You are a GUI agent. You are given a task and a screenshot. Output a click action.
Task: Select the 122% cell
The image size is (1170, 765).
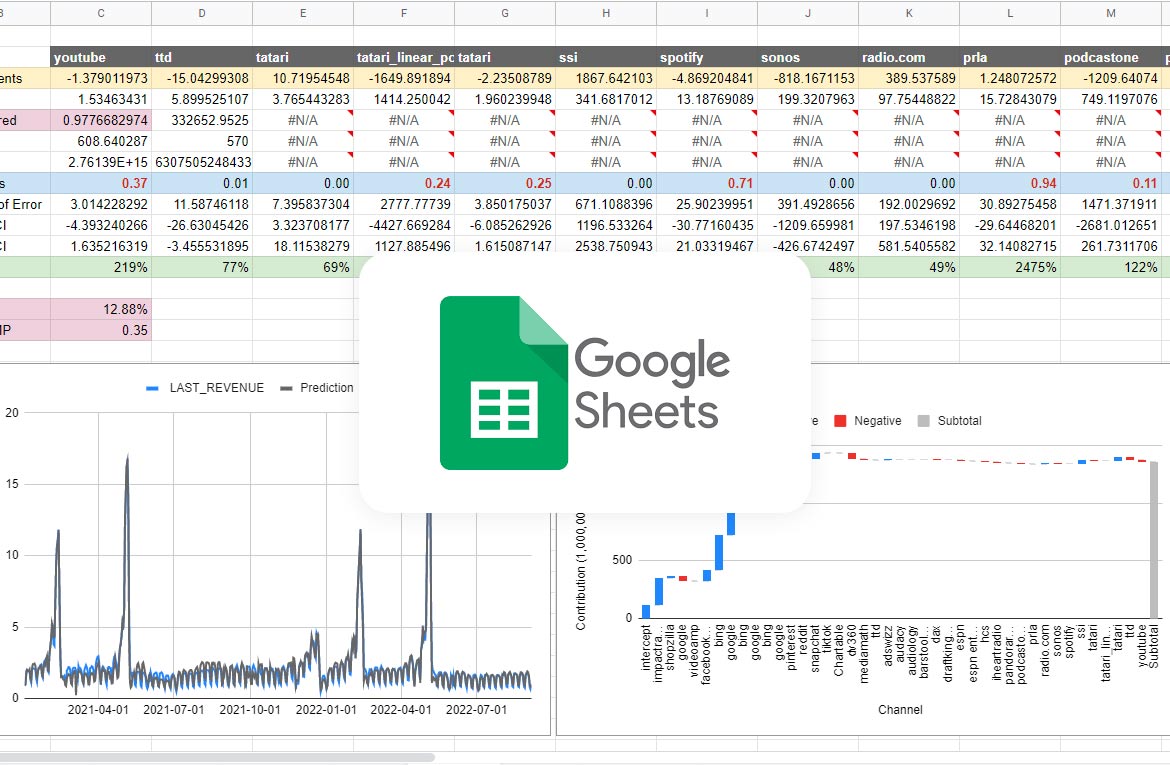(1111, 266)
